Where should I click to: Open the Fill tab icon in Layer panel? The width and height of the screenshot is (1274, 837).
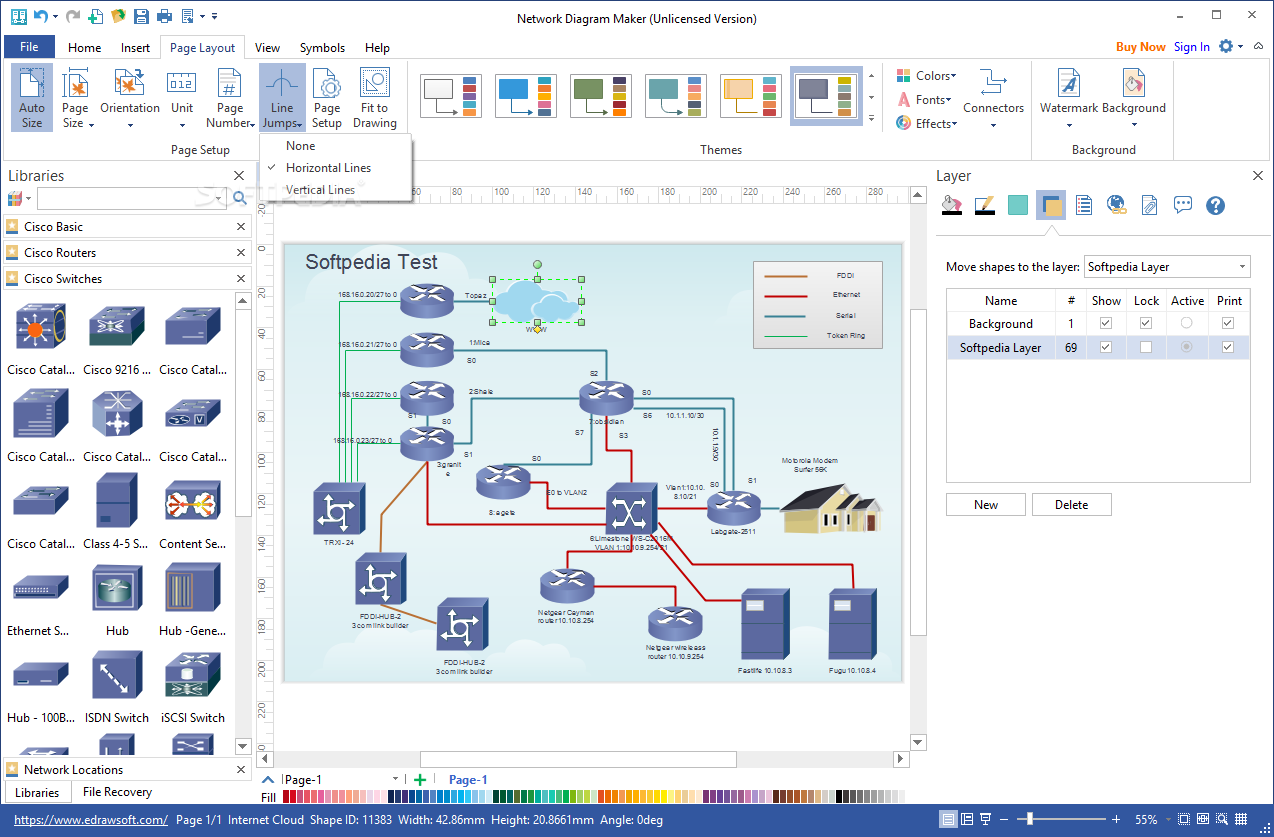point(952,205)
